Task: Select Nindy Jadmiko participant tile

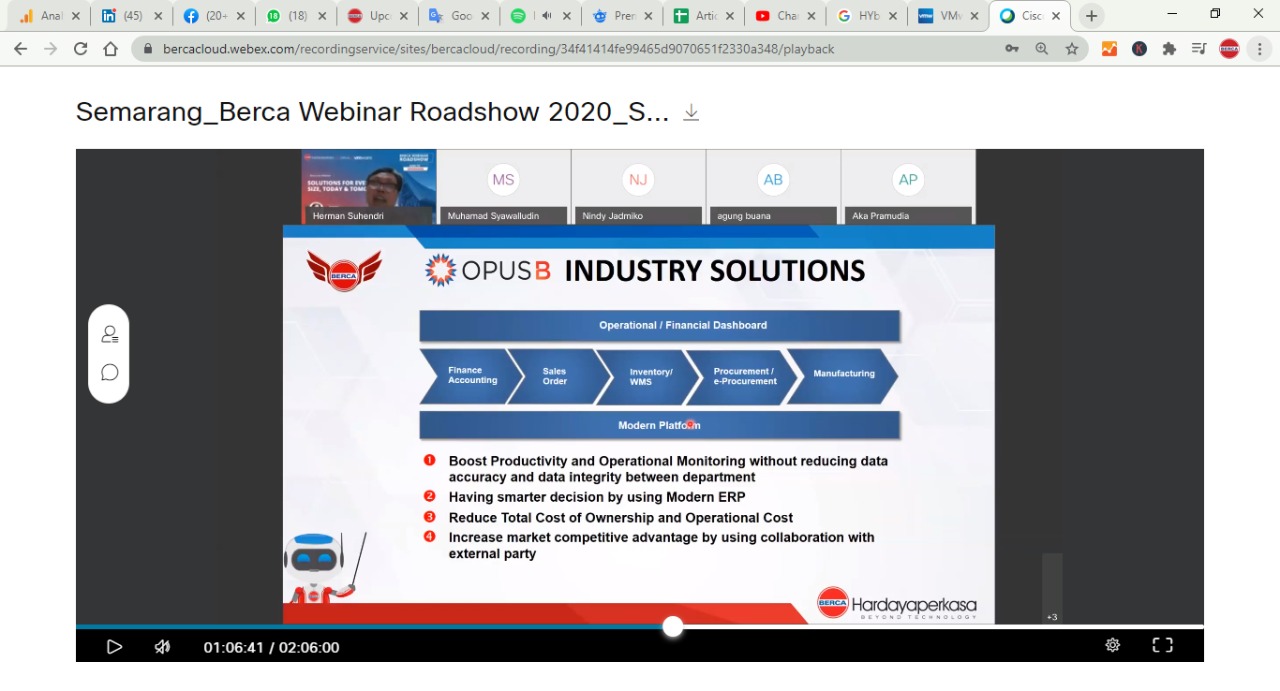Action: (638, 186)
